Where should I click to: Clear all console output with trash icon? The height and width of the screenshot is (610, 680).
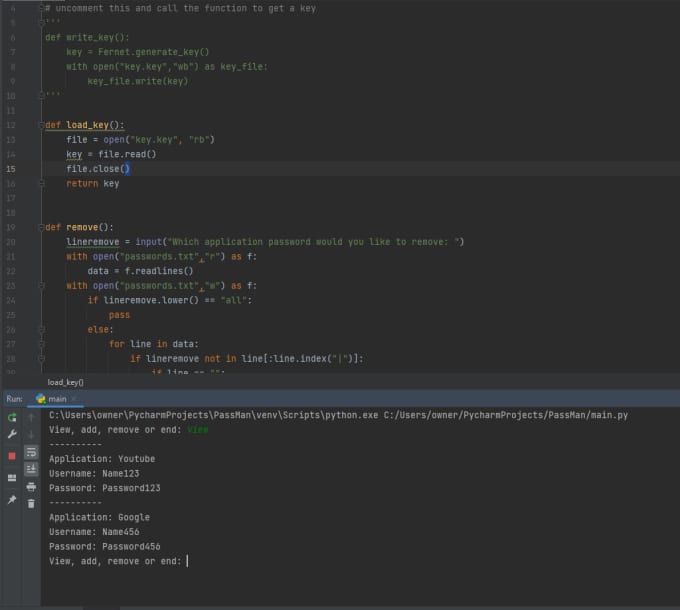pyautogui.click(x=31, y=503)
